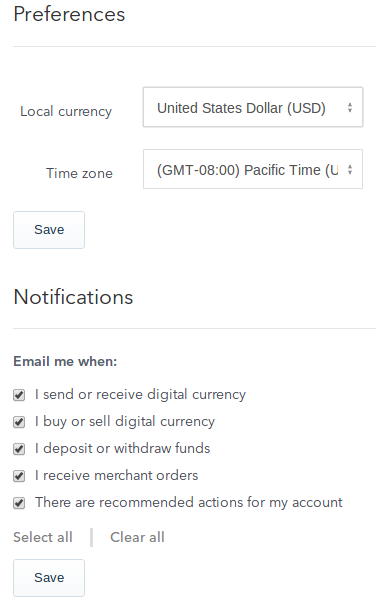Click the 'Clear all' link
Image resolution: width=376 pixels, height=607 pixels.
[x=137, y=537]
